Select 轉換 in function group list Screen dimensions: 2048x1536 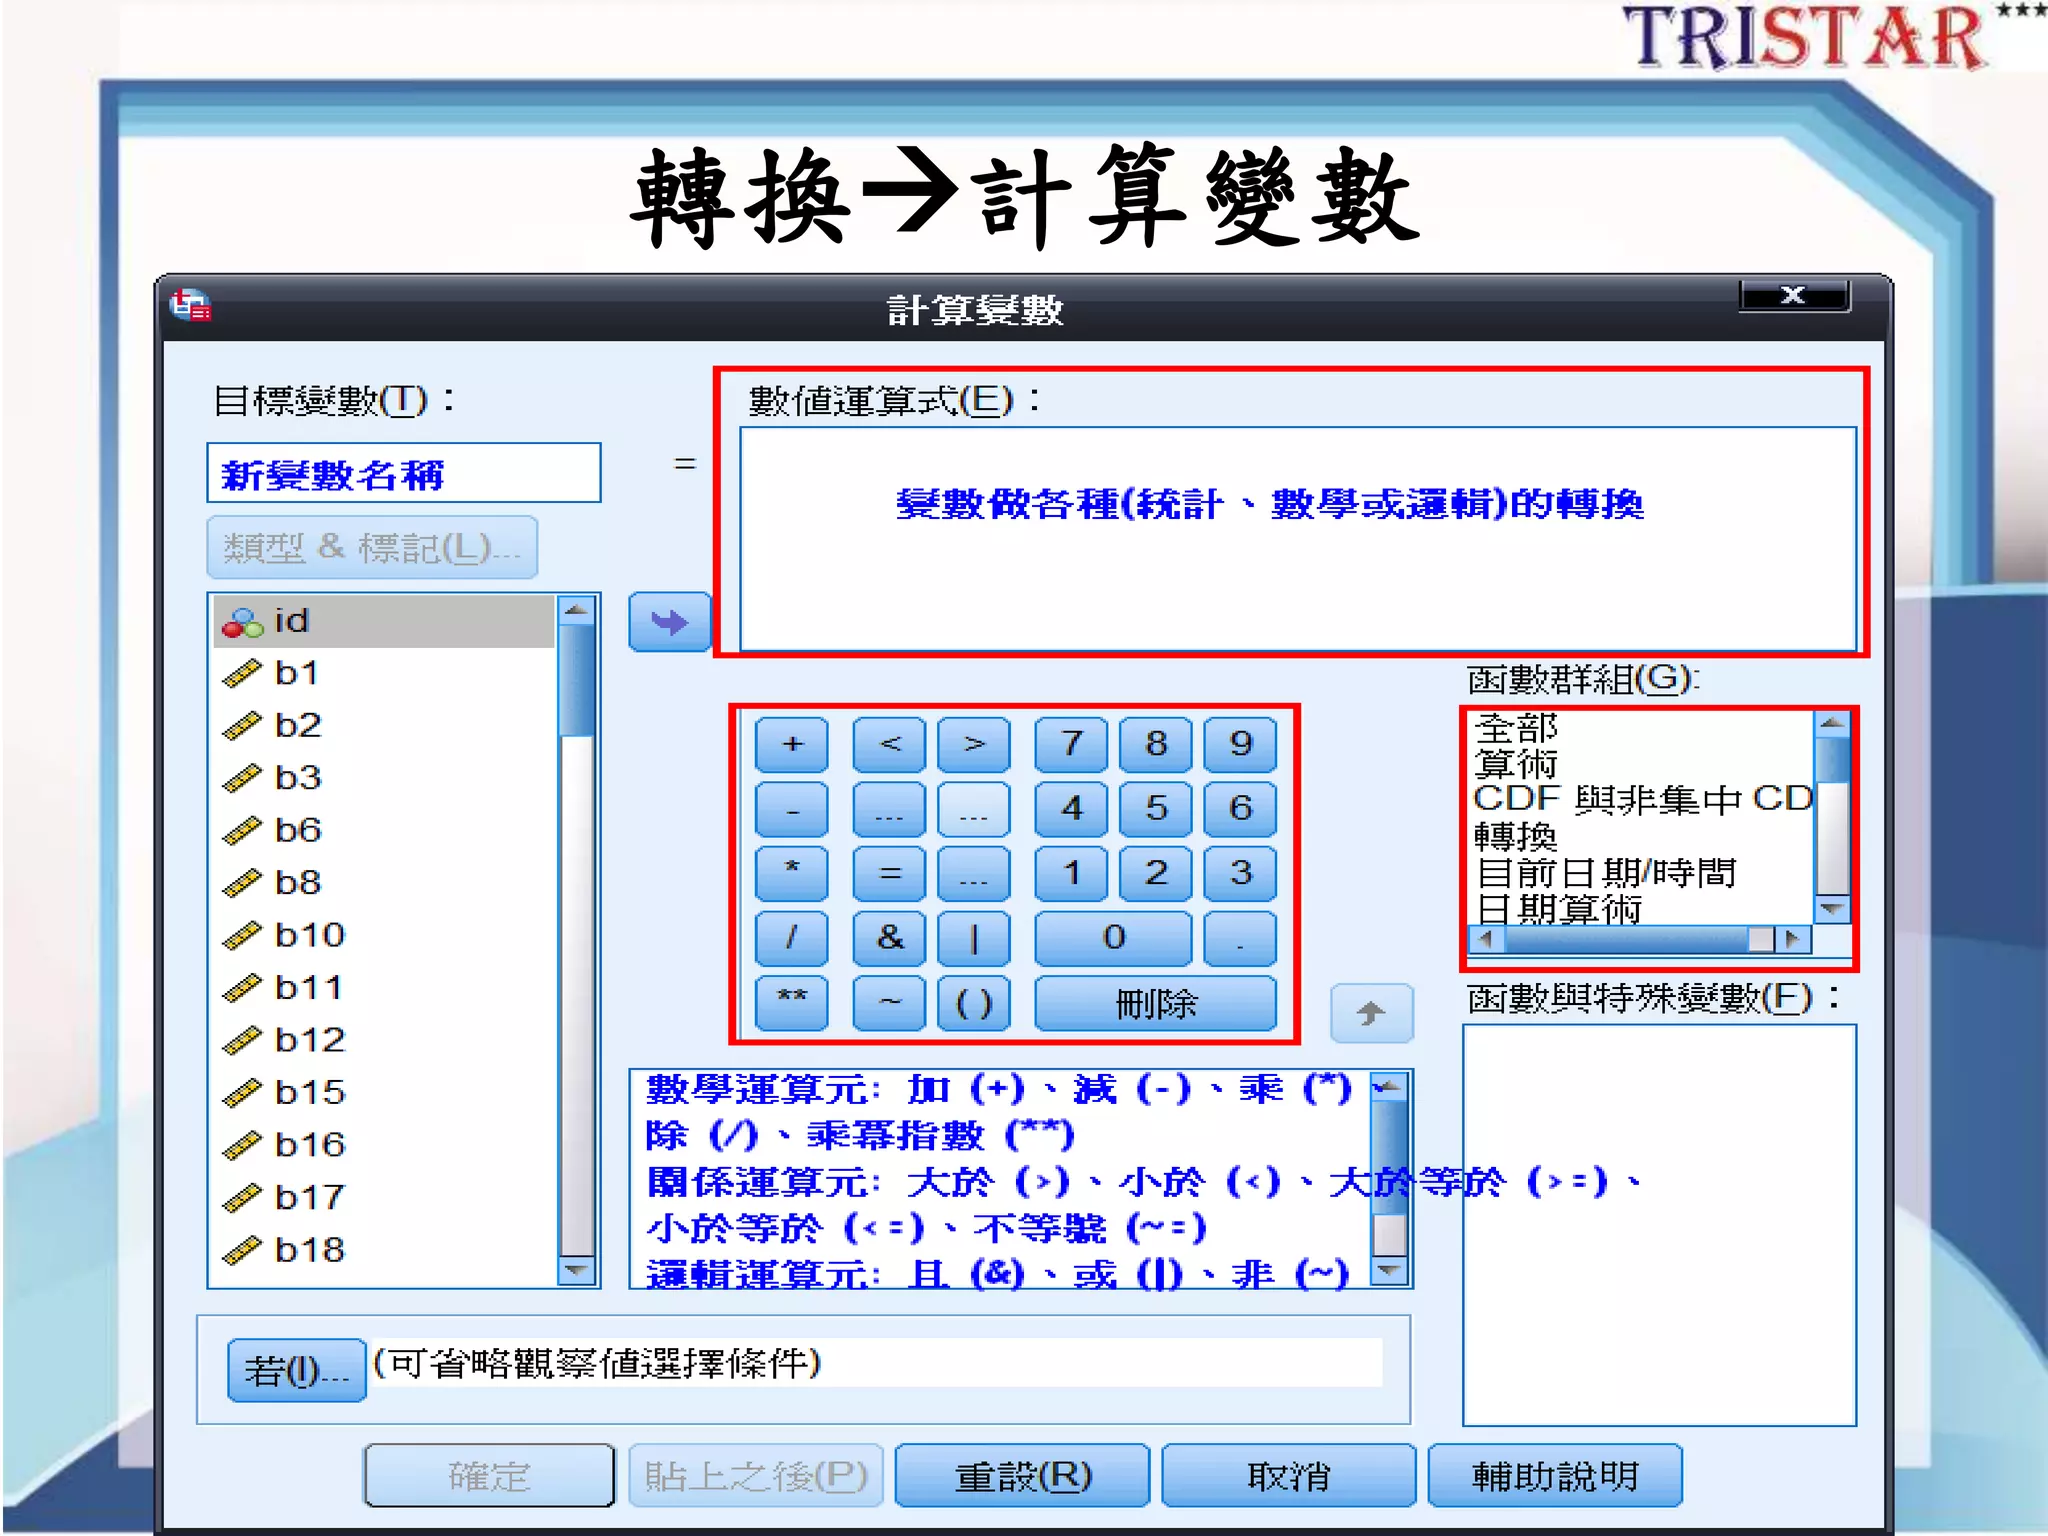click(x=1640, y=836)
